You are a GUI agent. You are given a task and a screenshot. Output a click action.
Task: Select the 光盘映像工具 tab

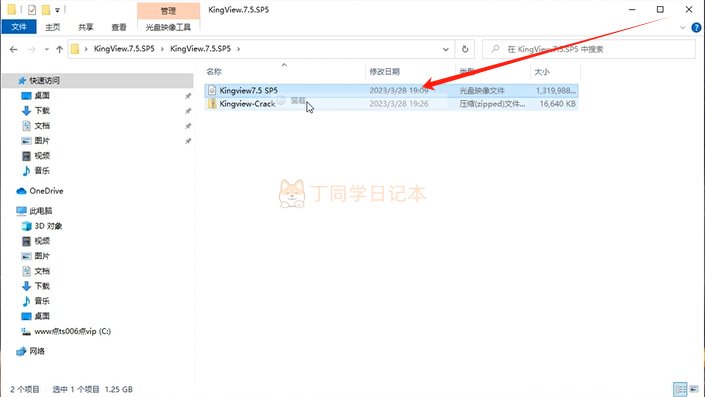(x=168, y=27)
